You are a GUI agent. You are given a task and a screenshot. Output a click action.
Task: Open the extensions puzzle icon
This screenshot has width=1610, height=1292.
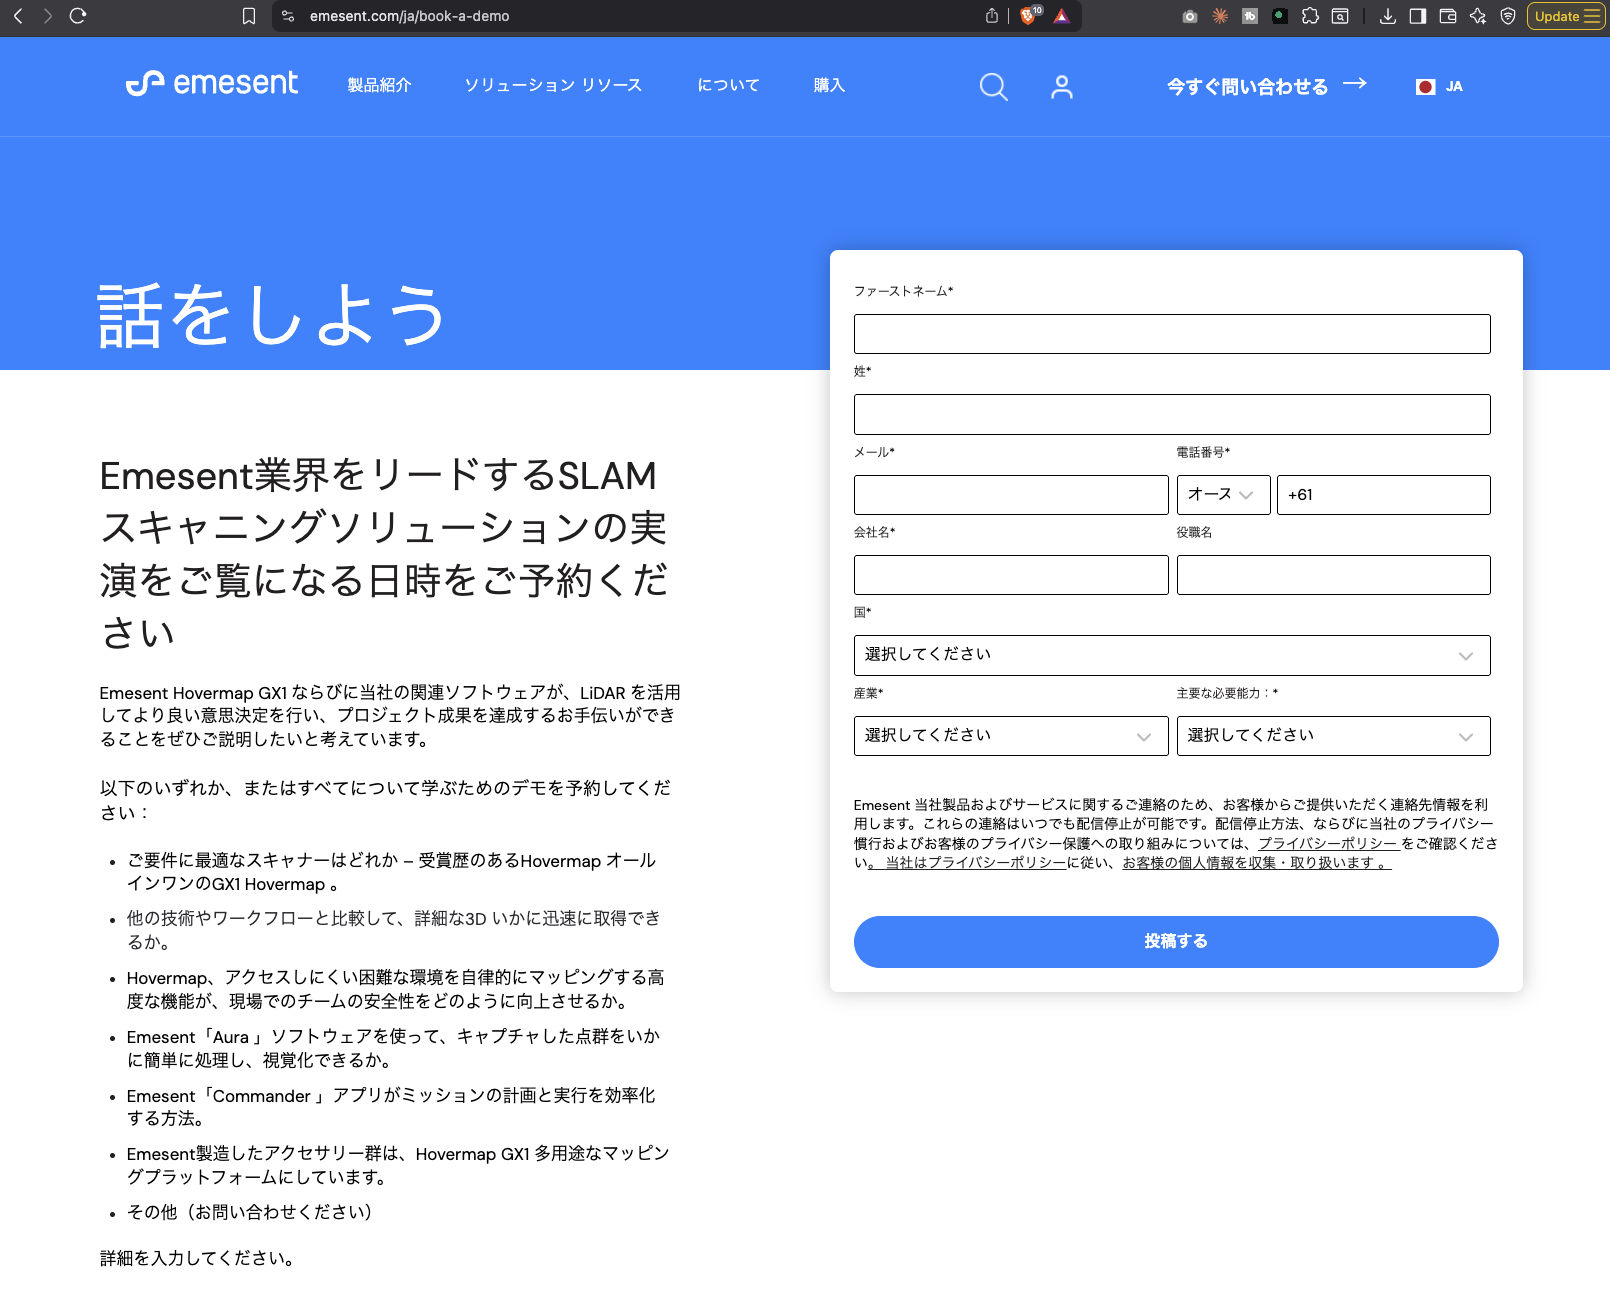click(1310, 16)
